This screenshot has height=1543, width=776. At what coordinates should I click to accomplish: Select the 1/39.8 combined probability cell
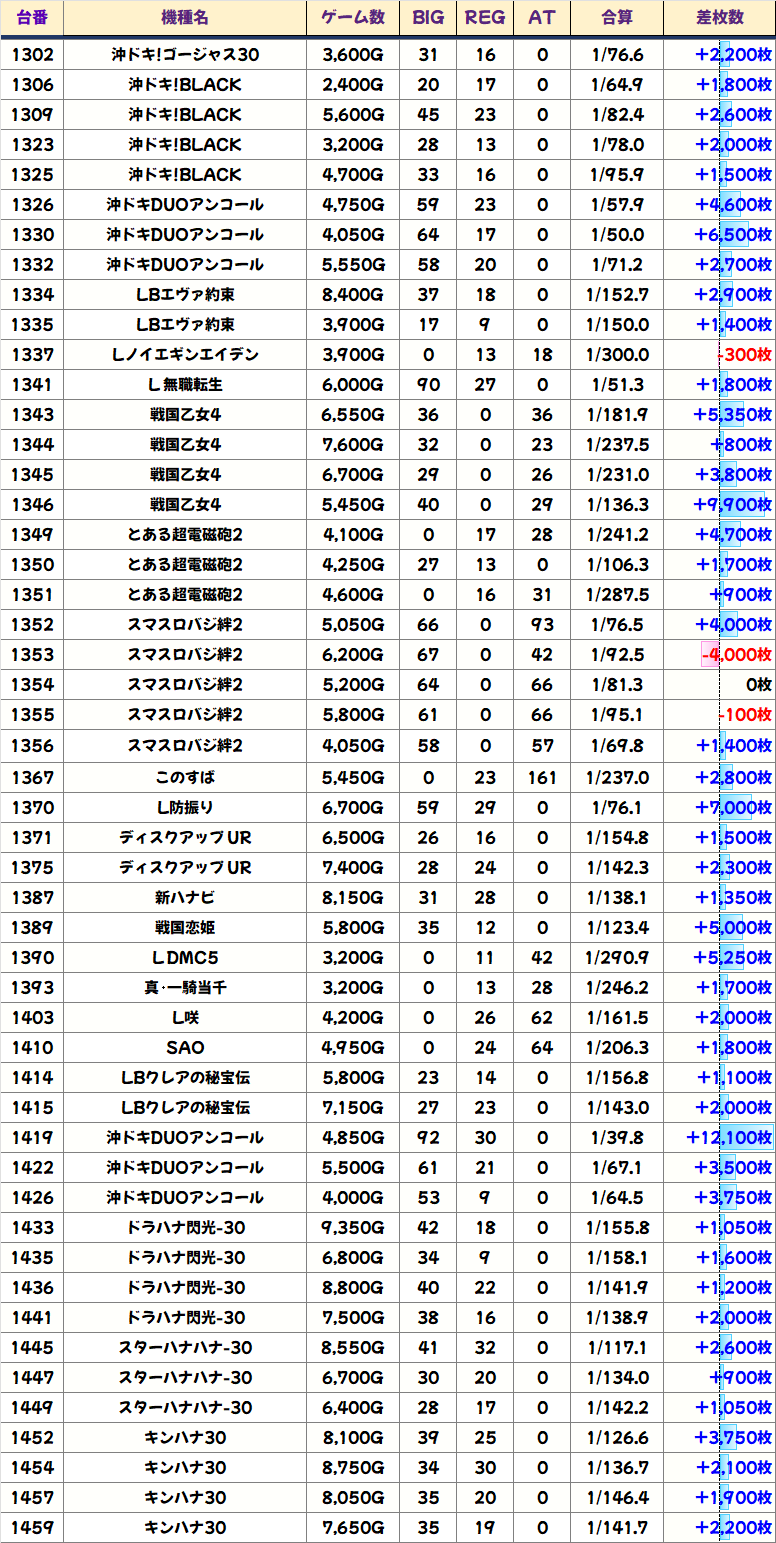tap(617, 1138)
